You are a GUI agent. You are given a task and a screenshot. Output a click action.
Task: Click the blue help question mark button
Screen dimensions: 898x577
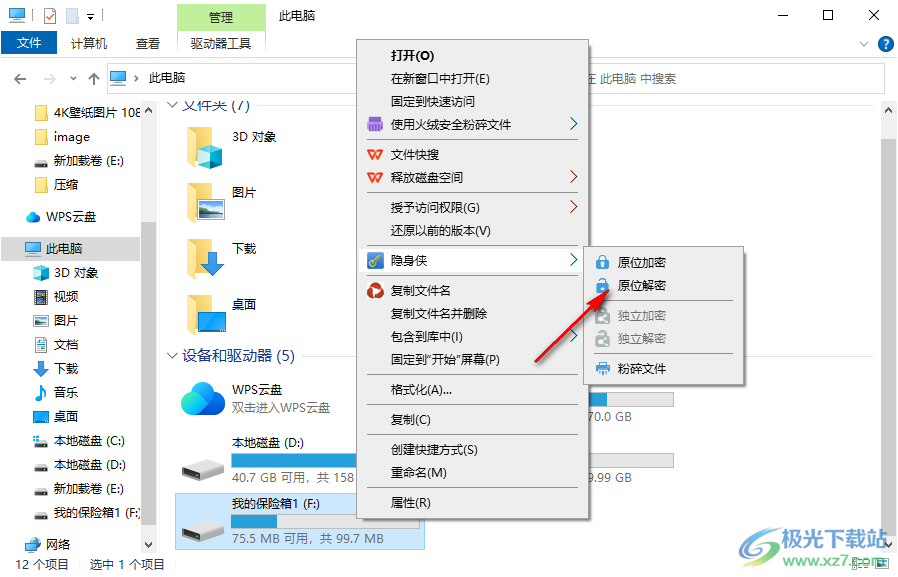886,44
